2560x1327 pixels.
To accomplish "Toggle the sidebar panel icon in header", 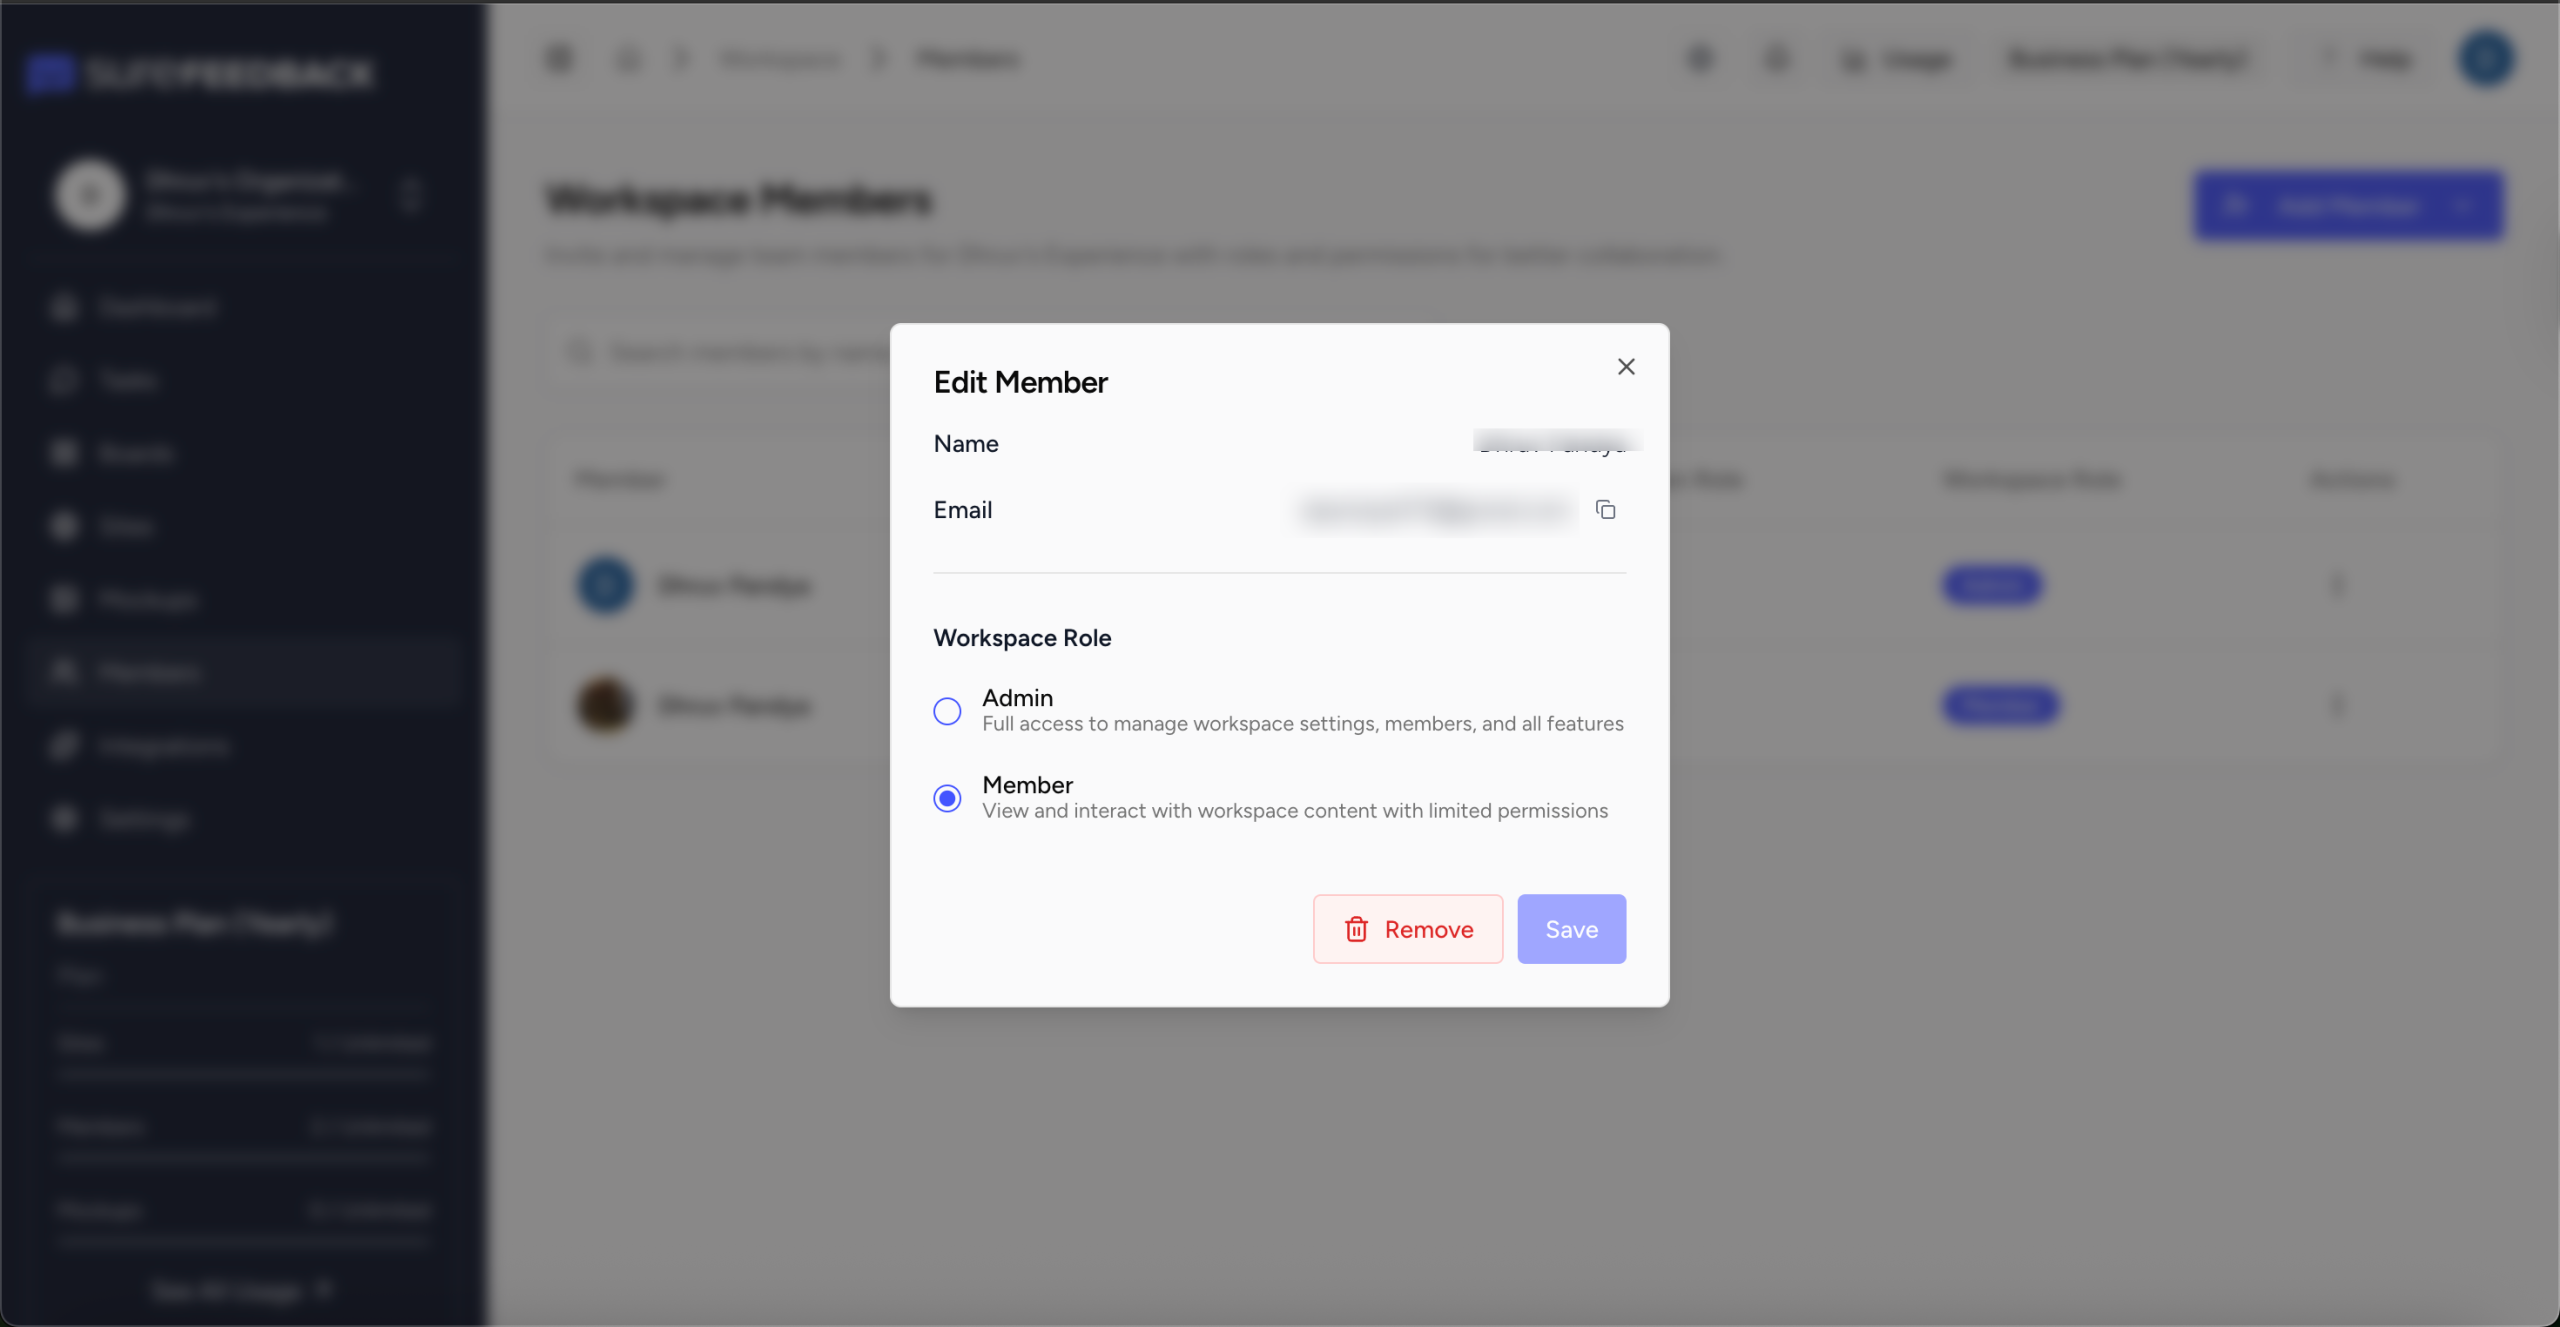I will [x=559, y=59].
